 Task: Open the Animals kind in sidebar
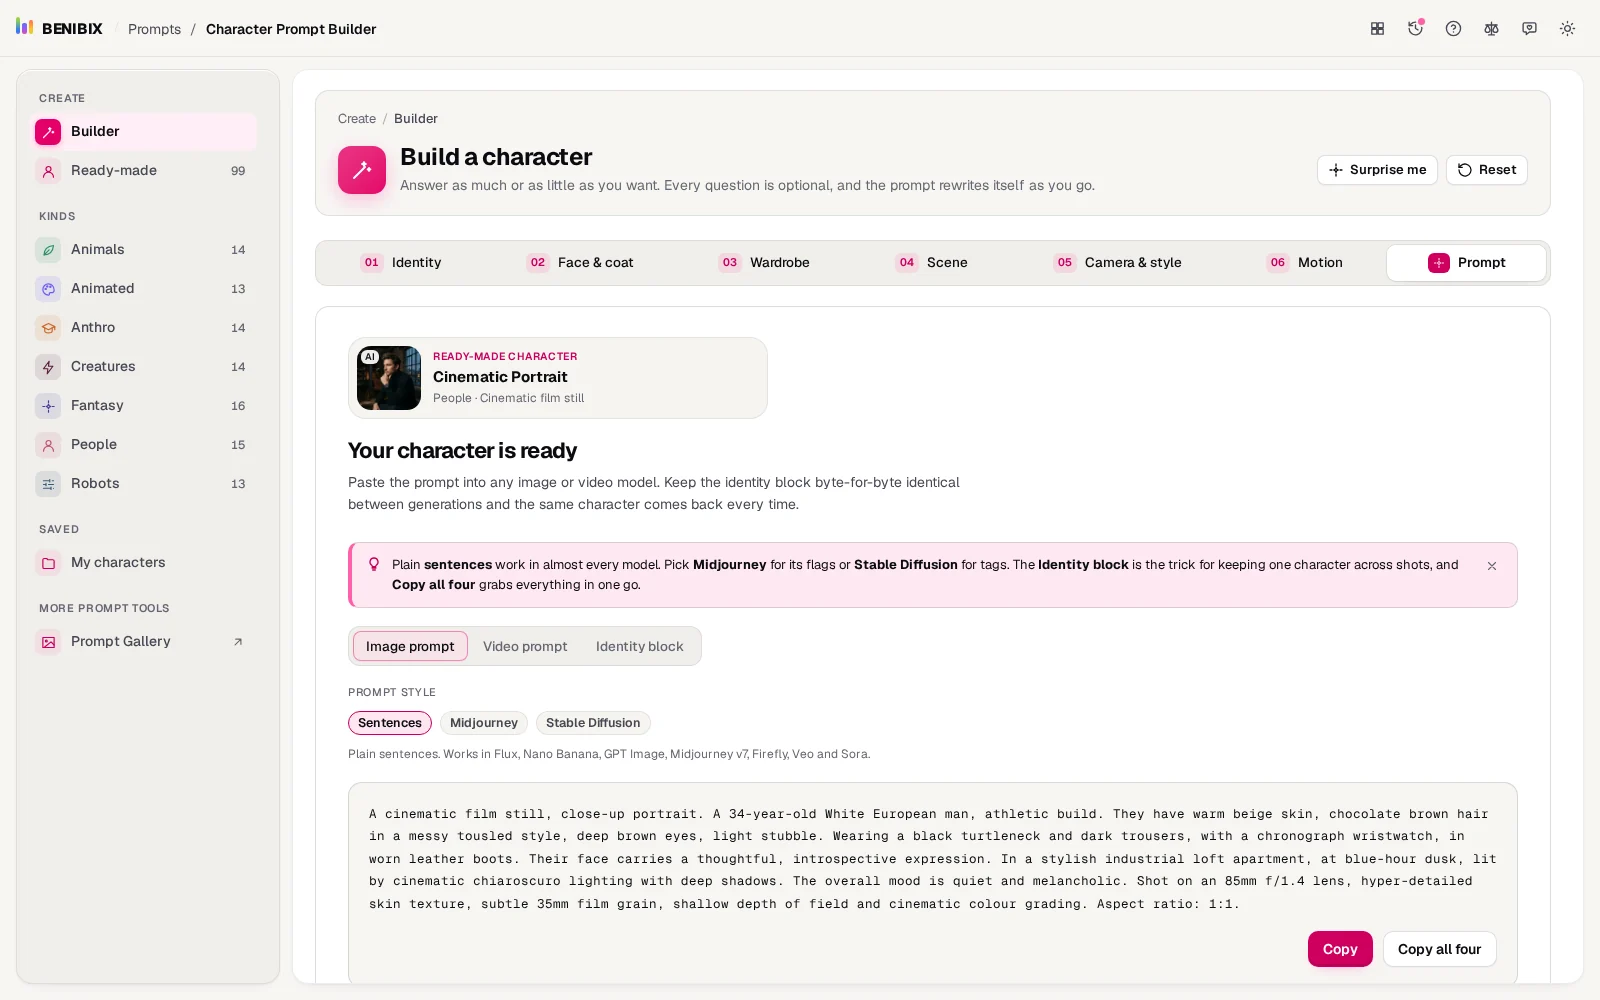pyautogui.click(x=145, y=250)
